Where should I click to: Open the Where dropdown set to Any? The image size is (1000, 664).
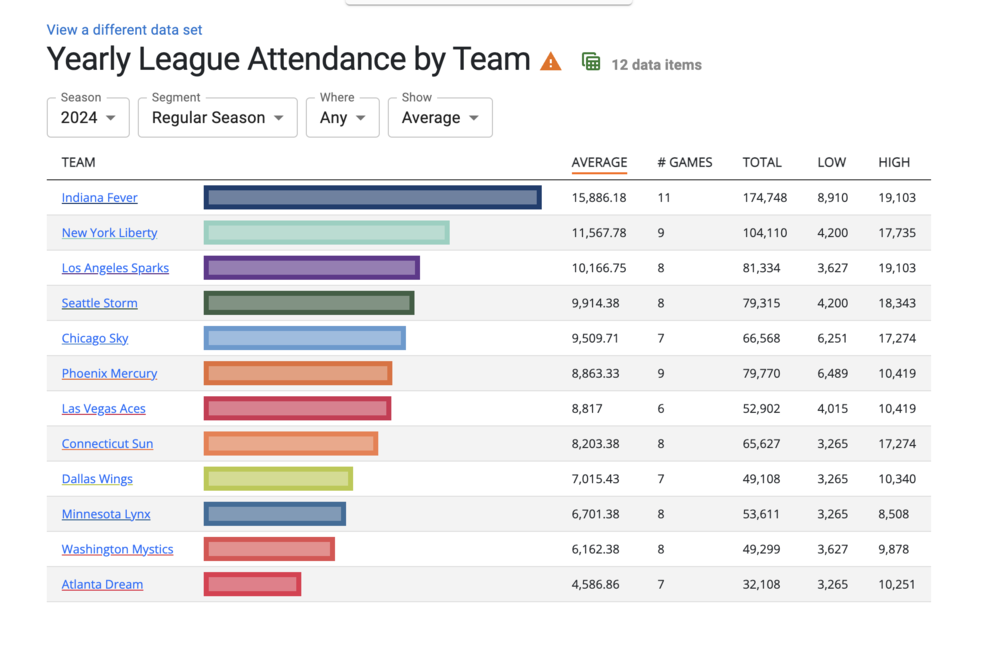tap(342, 117)
